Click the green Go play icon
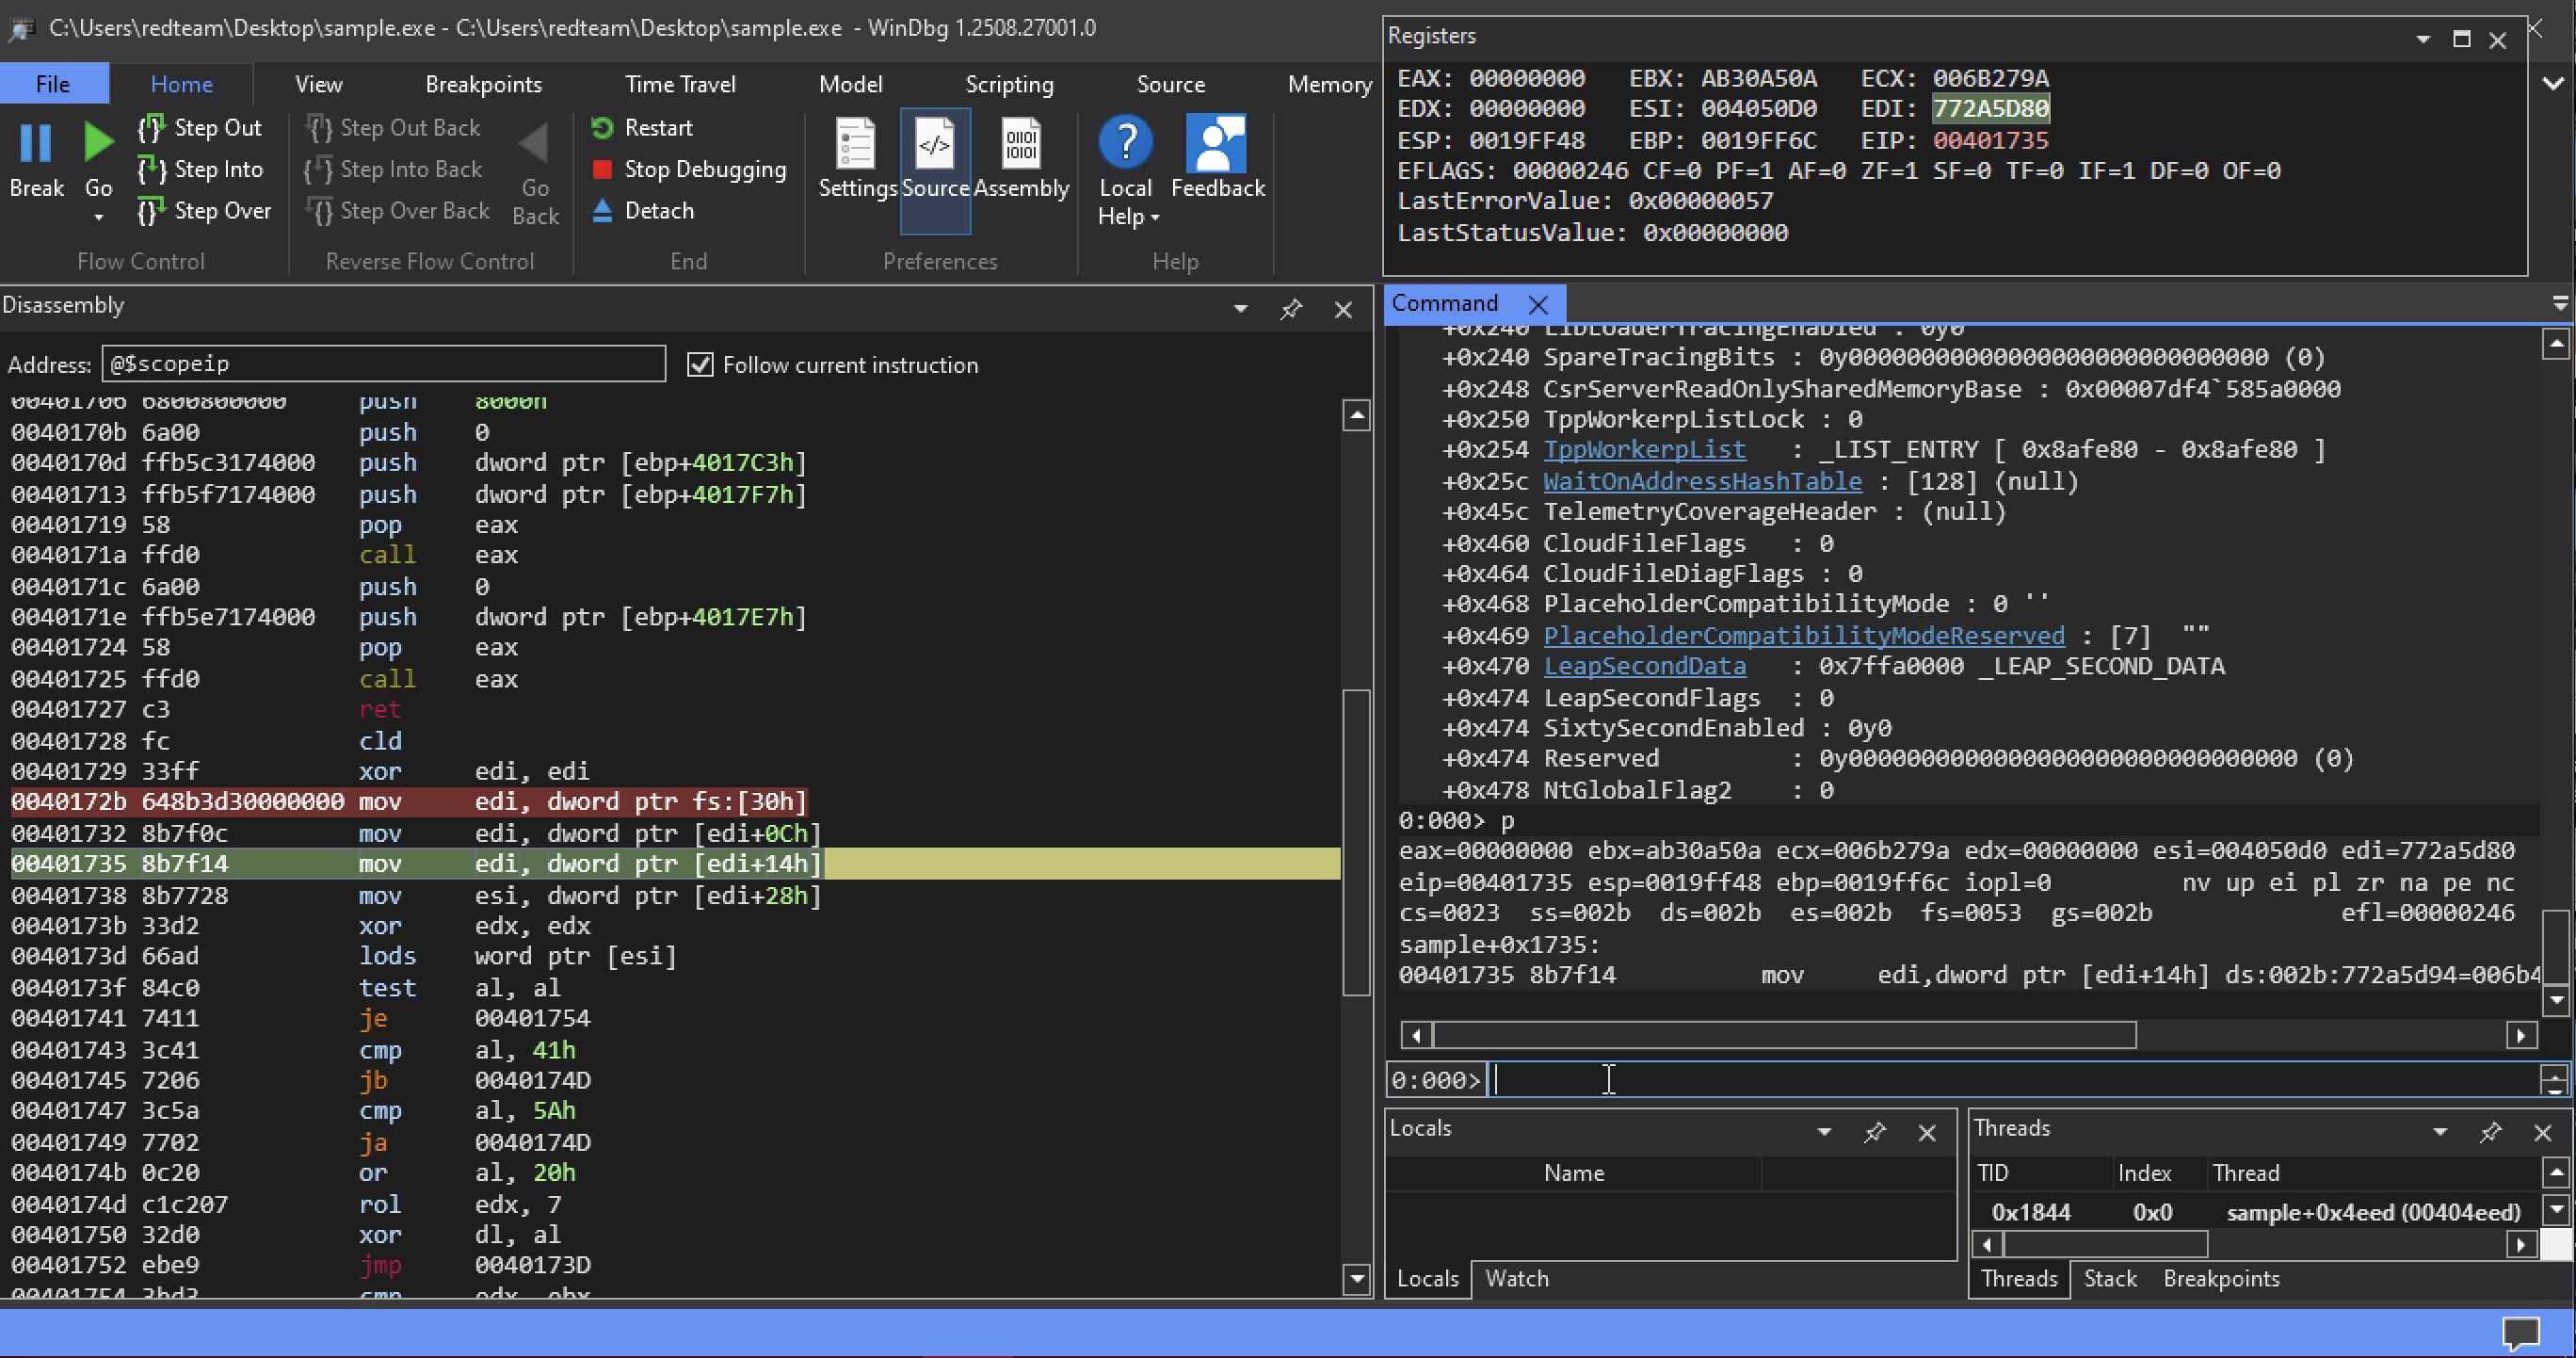The height and width of the screenshot is (1358, 2576). point(98,143)
